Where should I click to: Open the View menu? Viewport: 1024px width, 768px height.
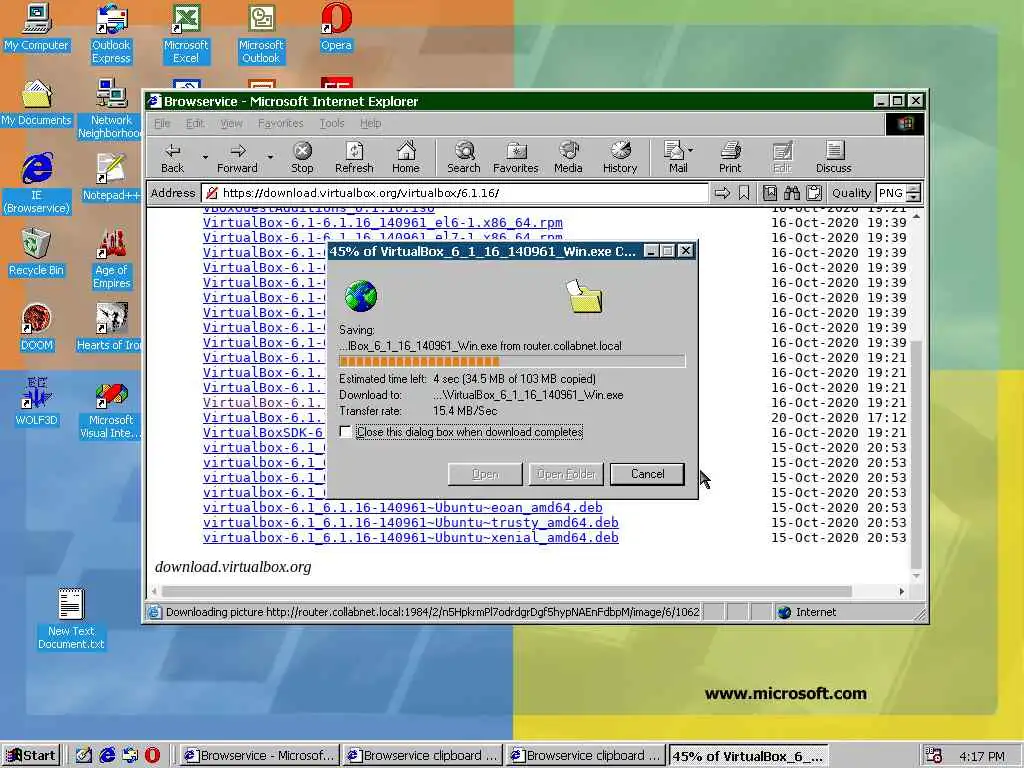pos(231,123)
